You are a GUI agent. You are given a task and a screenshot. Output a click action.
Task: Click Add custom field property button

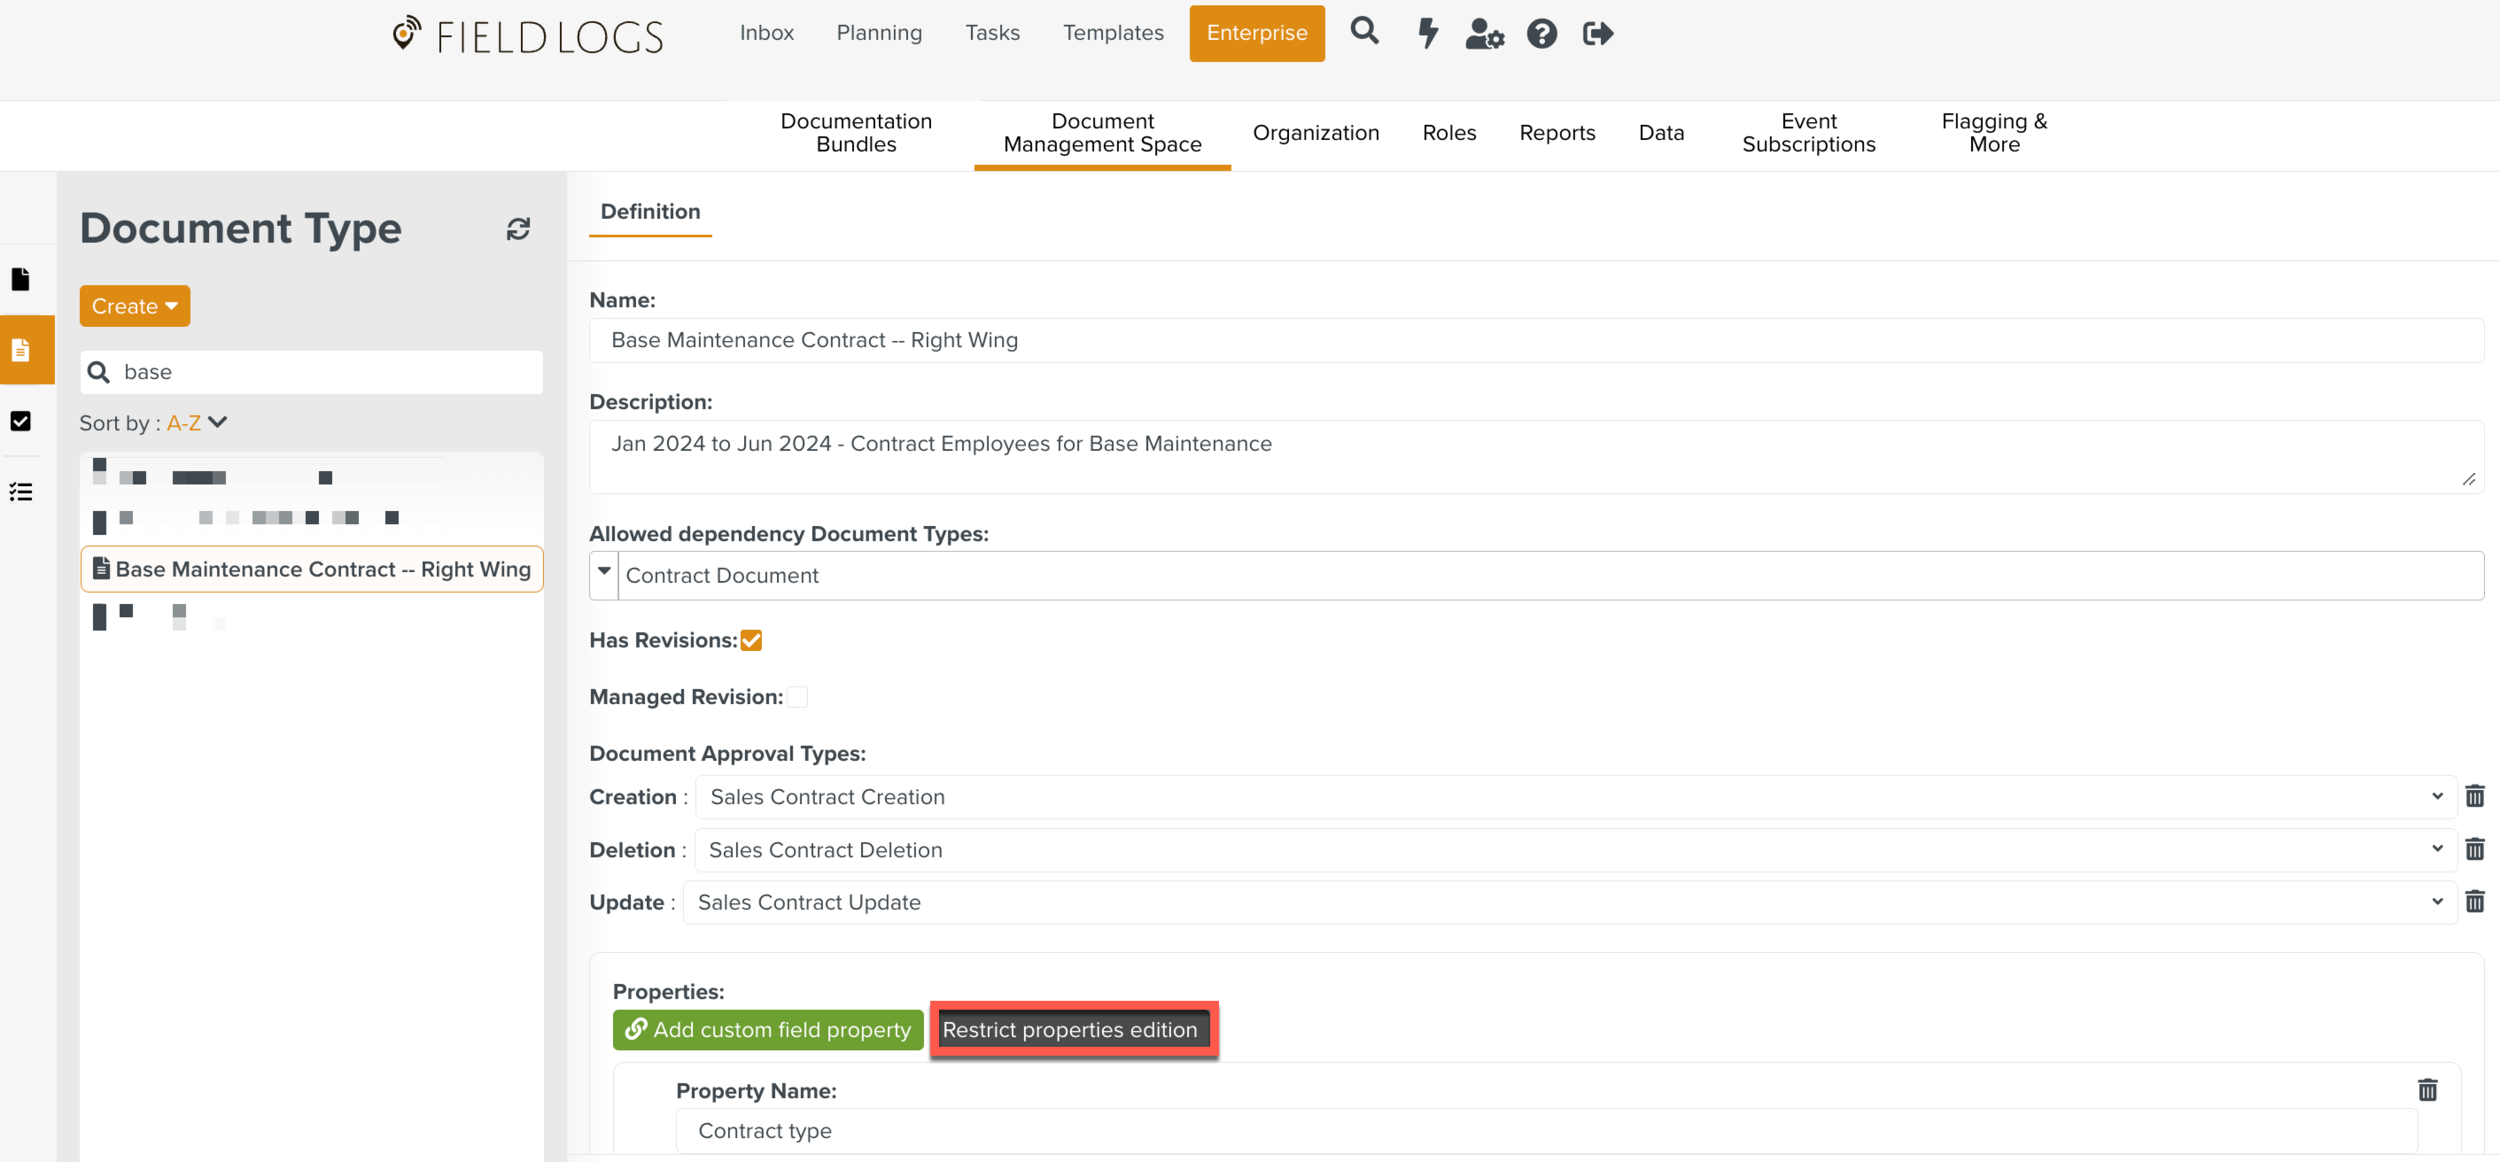click(767, 1030)
